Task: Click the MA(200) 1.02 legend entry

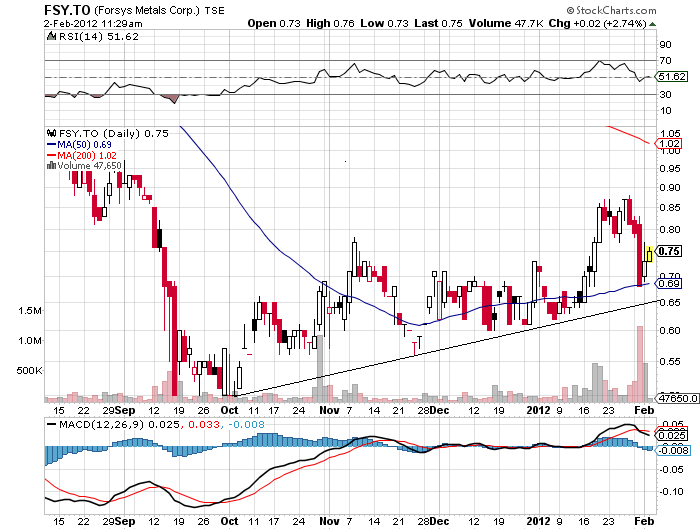Action: (x=82, y=155)
